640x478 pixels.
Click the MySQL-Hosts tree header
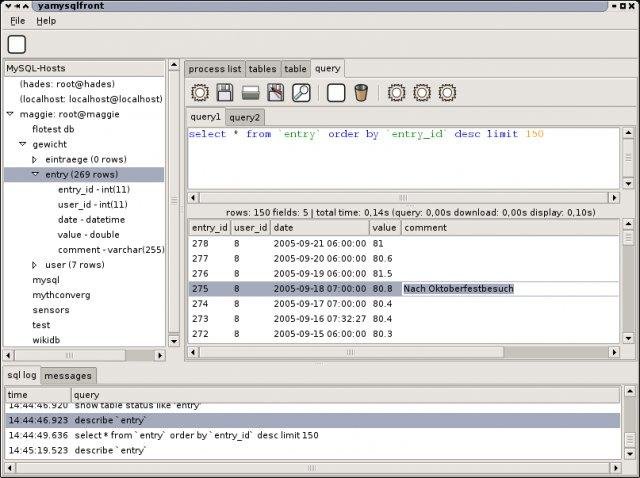[x=84, y=69]
